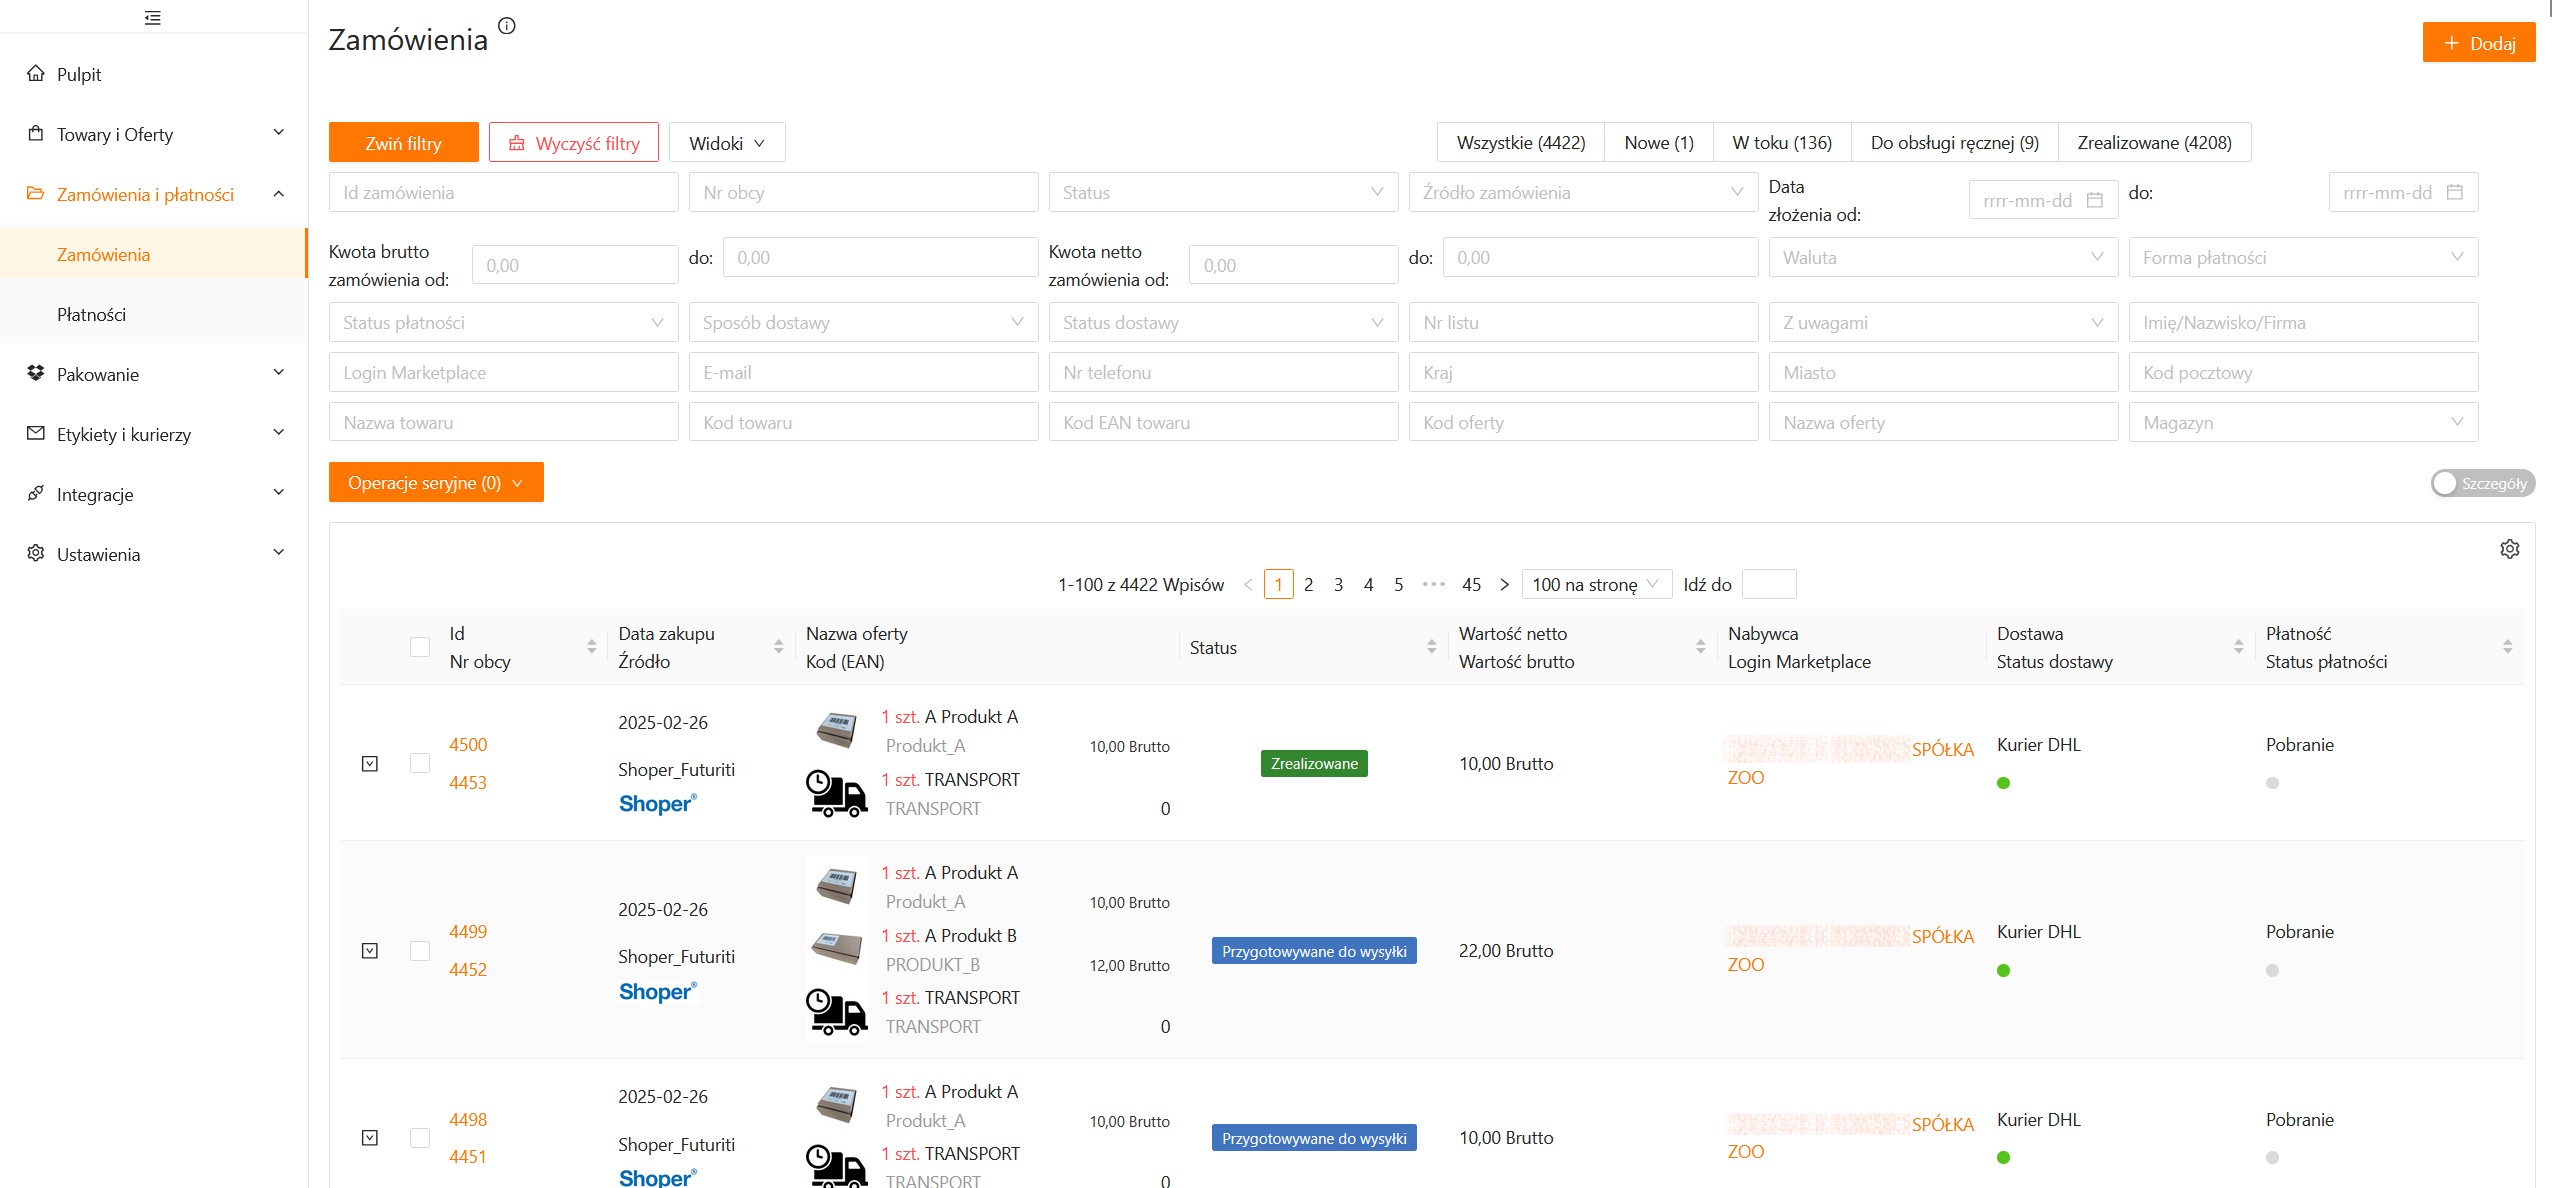Viewport: 2555px width, 1188px height.
Task: Click the Dodaj button
Action: (2477, 43)
